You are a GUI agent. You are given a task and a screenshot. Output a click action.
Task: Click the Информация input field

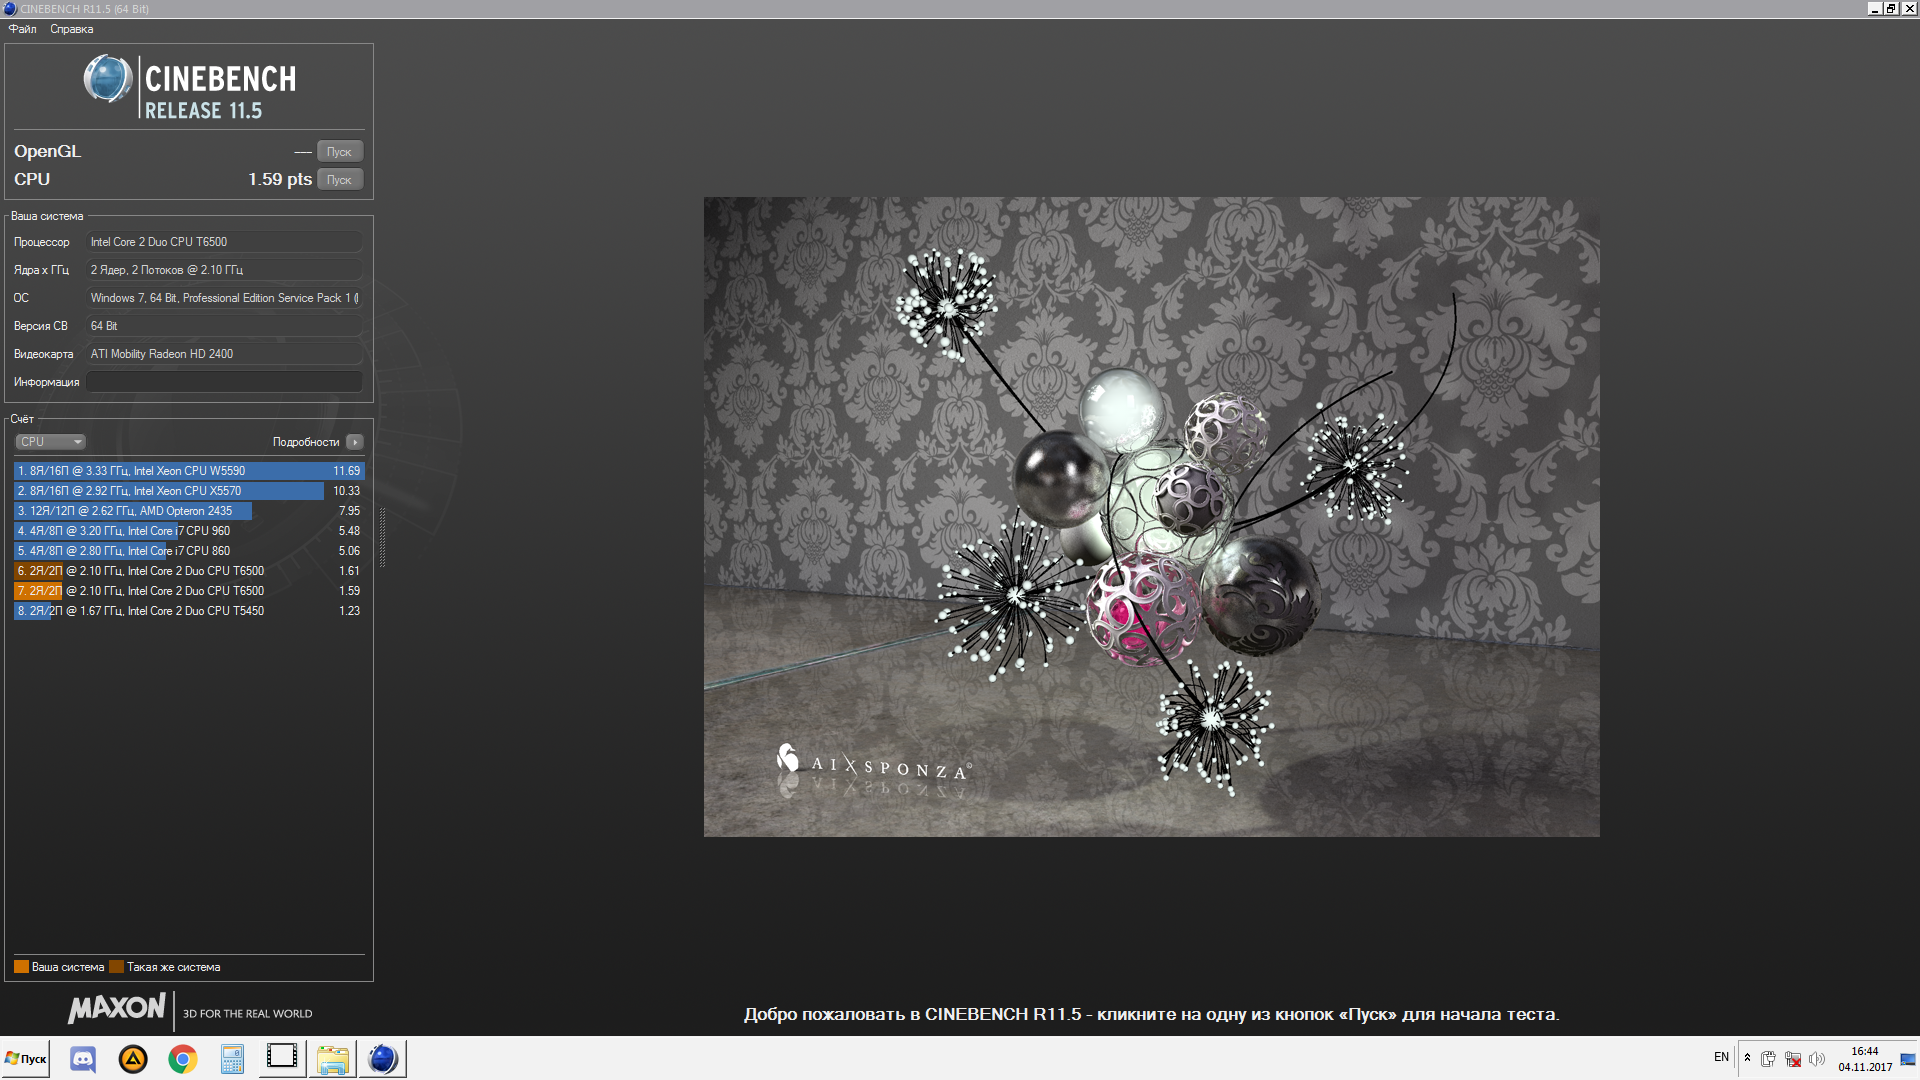point(224,382)
